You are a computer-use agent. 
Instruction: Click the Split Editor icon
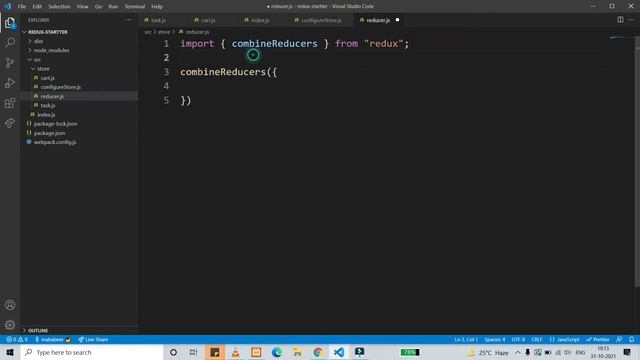620,20
